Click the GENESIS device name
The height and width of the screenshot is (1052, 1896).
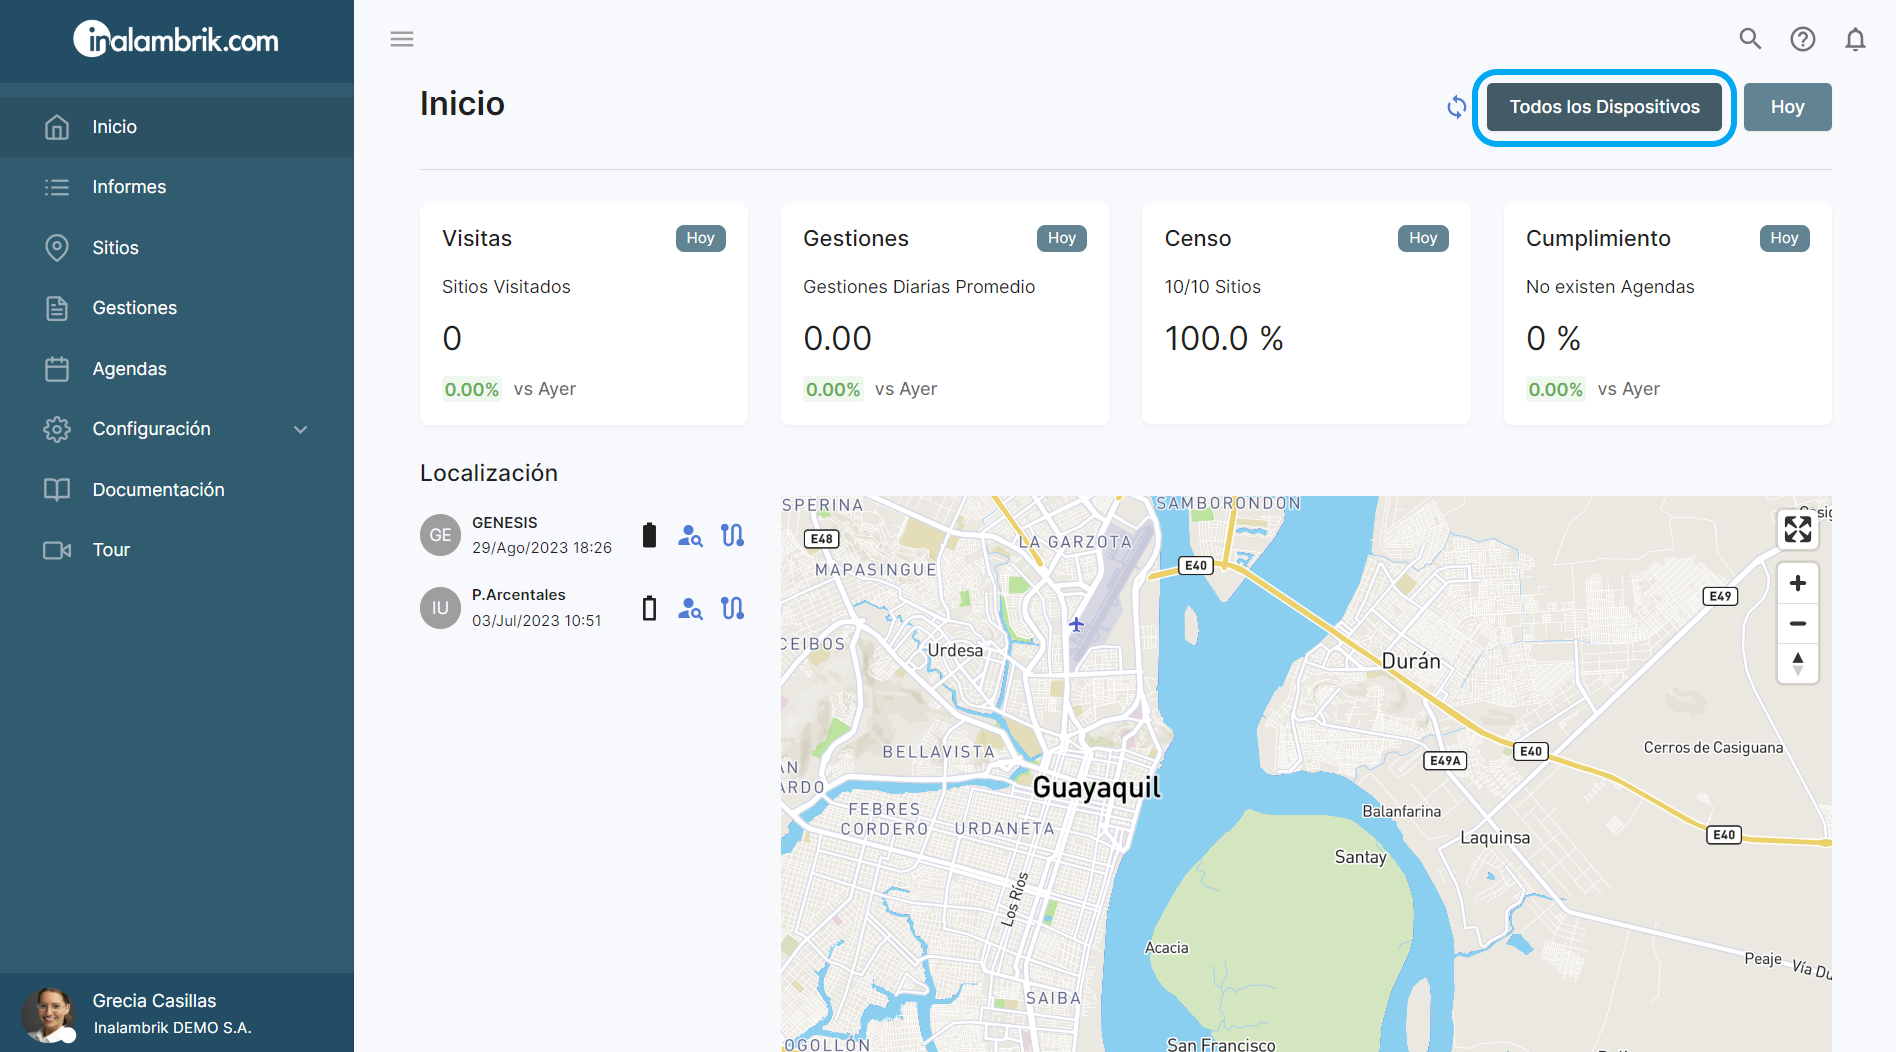tap(504, 523)
